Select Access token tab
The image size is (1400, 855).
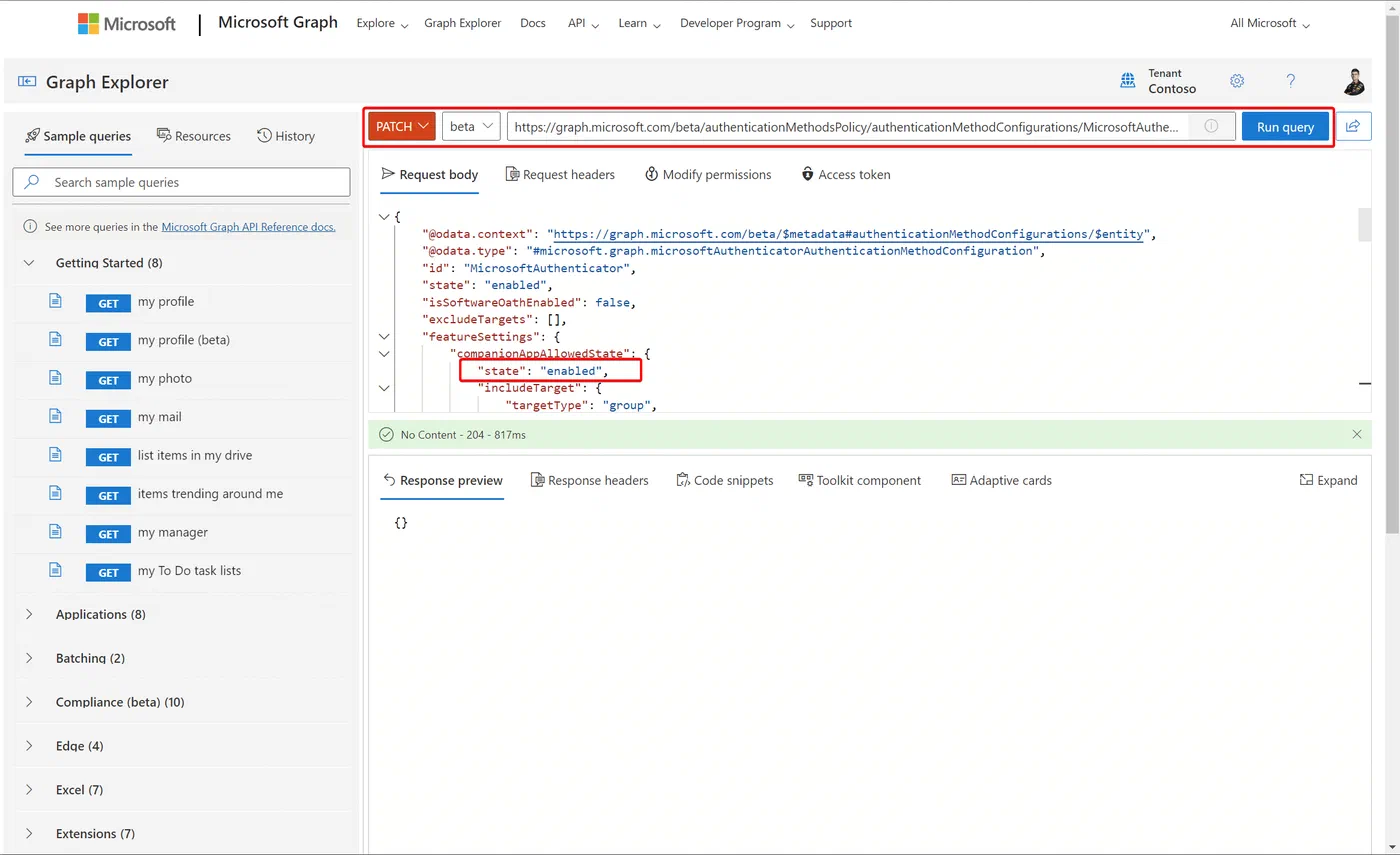coord(846,174)
